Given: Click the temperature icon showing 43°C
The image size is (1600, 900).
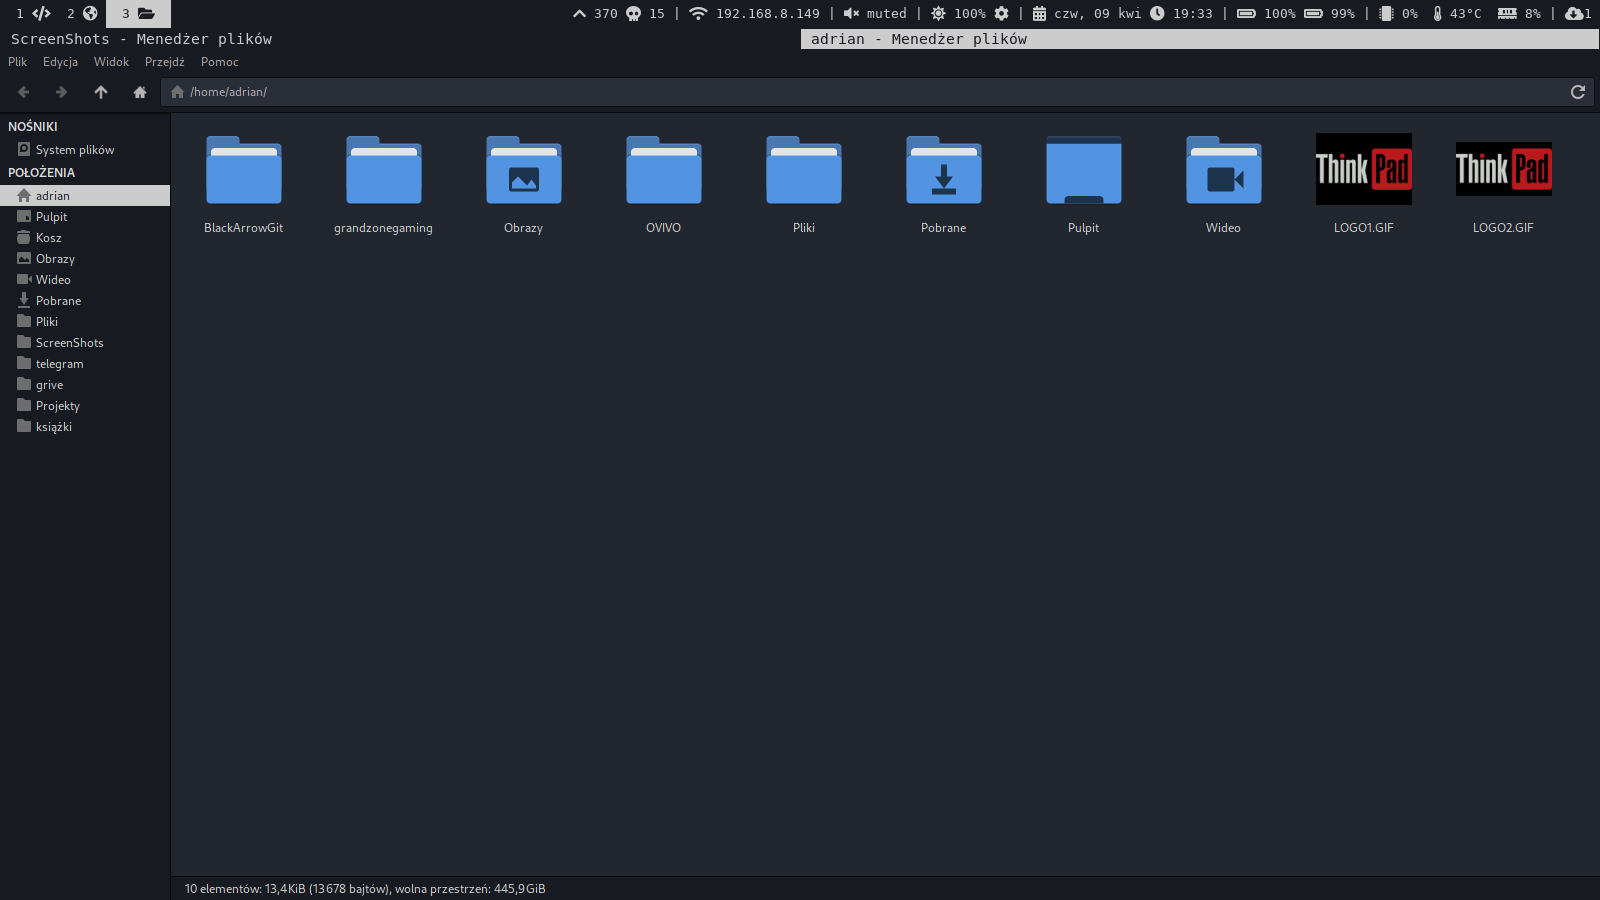Looking at the screenshot, I should pyautogui.click(x=1437, y=13).
